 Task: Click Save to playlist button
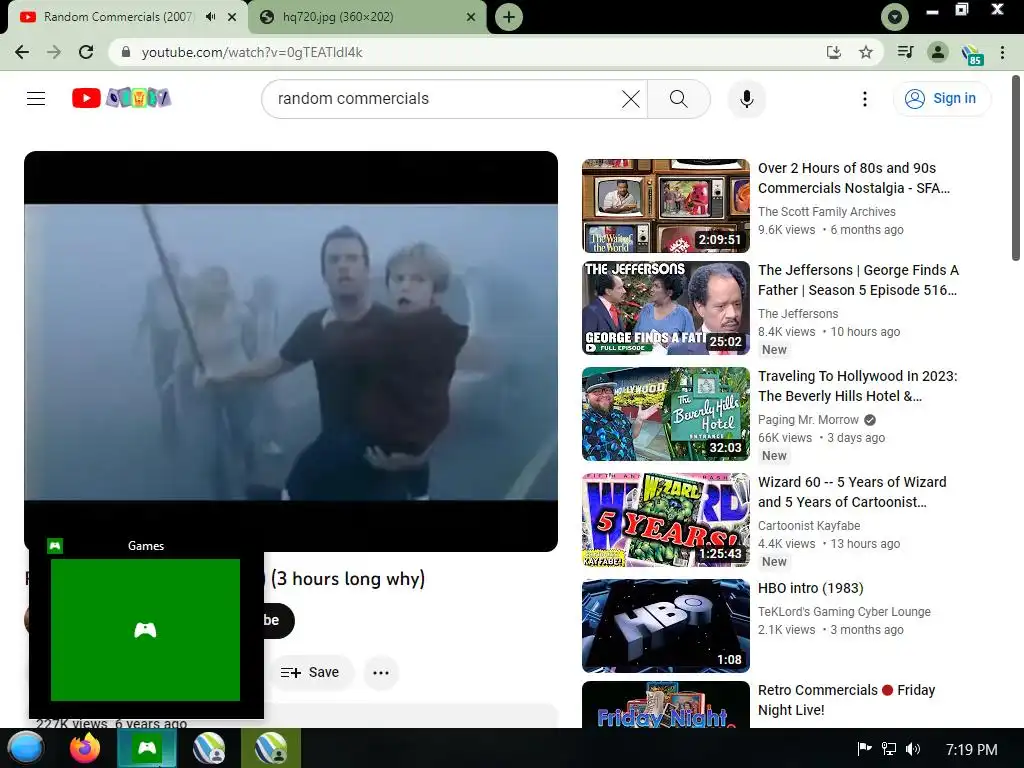coord(310,672)
